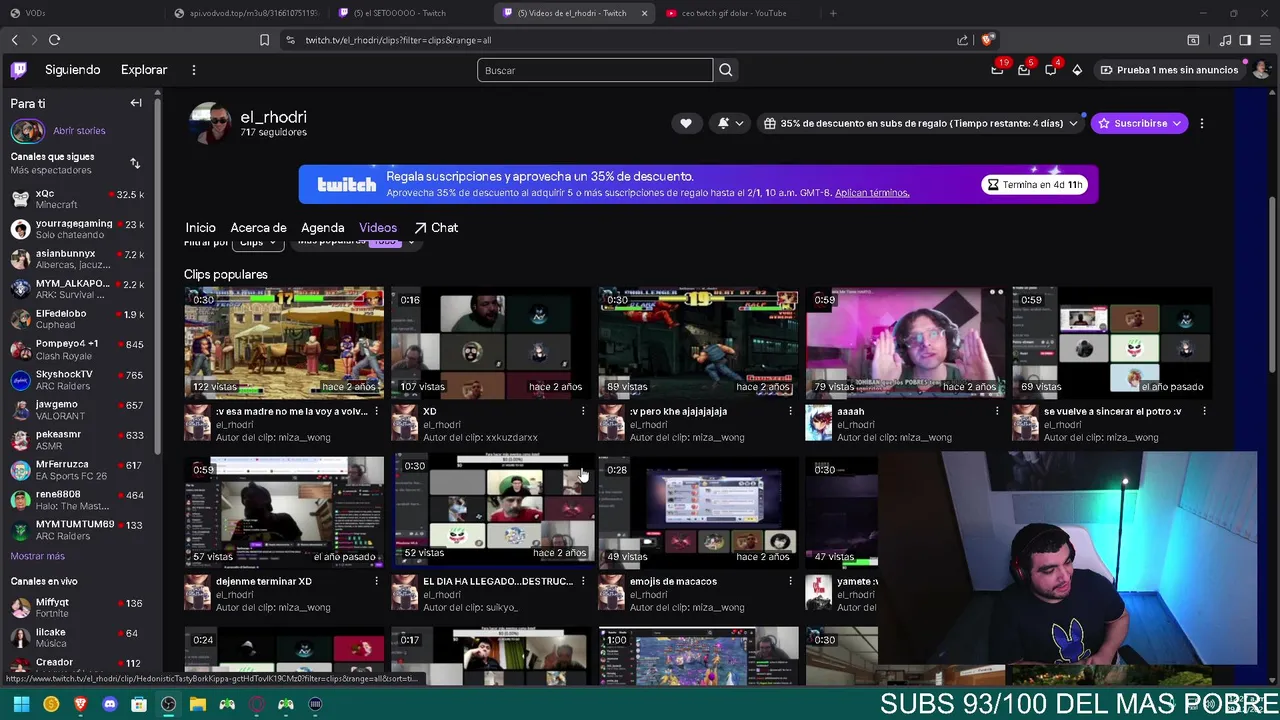Open the Twitch home logo

(19, 70)
